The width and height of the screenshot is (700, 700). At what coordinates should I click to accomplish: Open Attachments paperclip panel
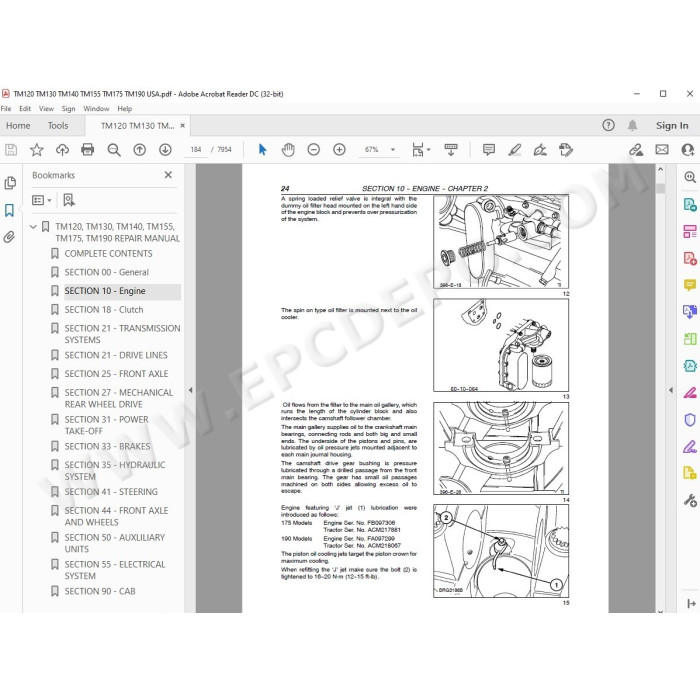(x=9, y=237)
